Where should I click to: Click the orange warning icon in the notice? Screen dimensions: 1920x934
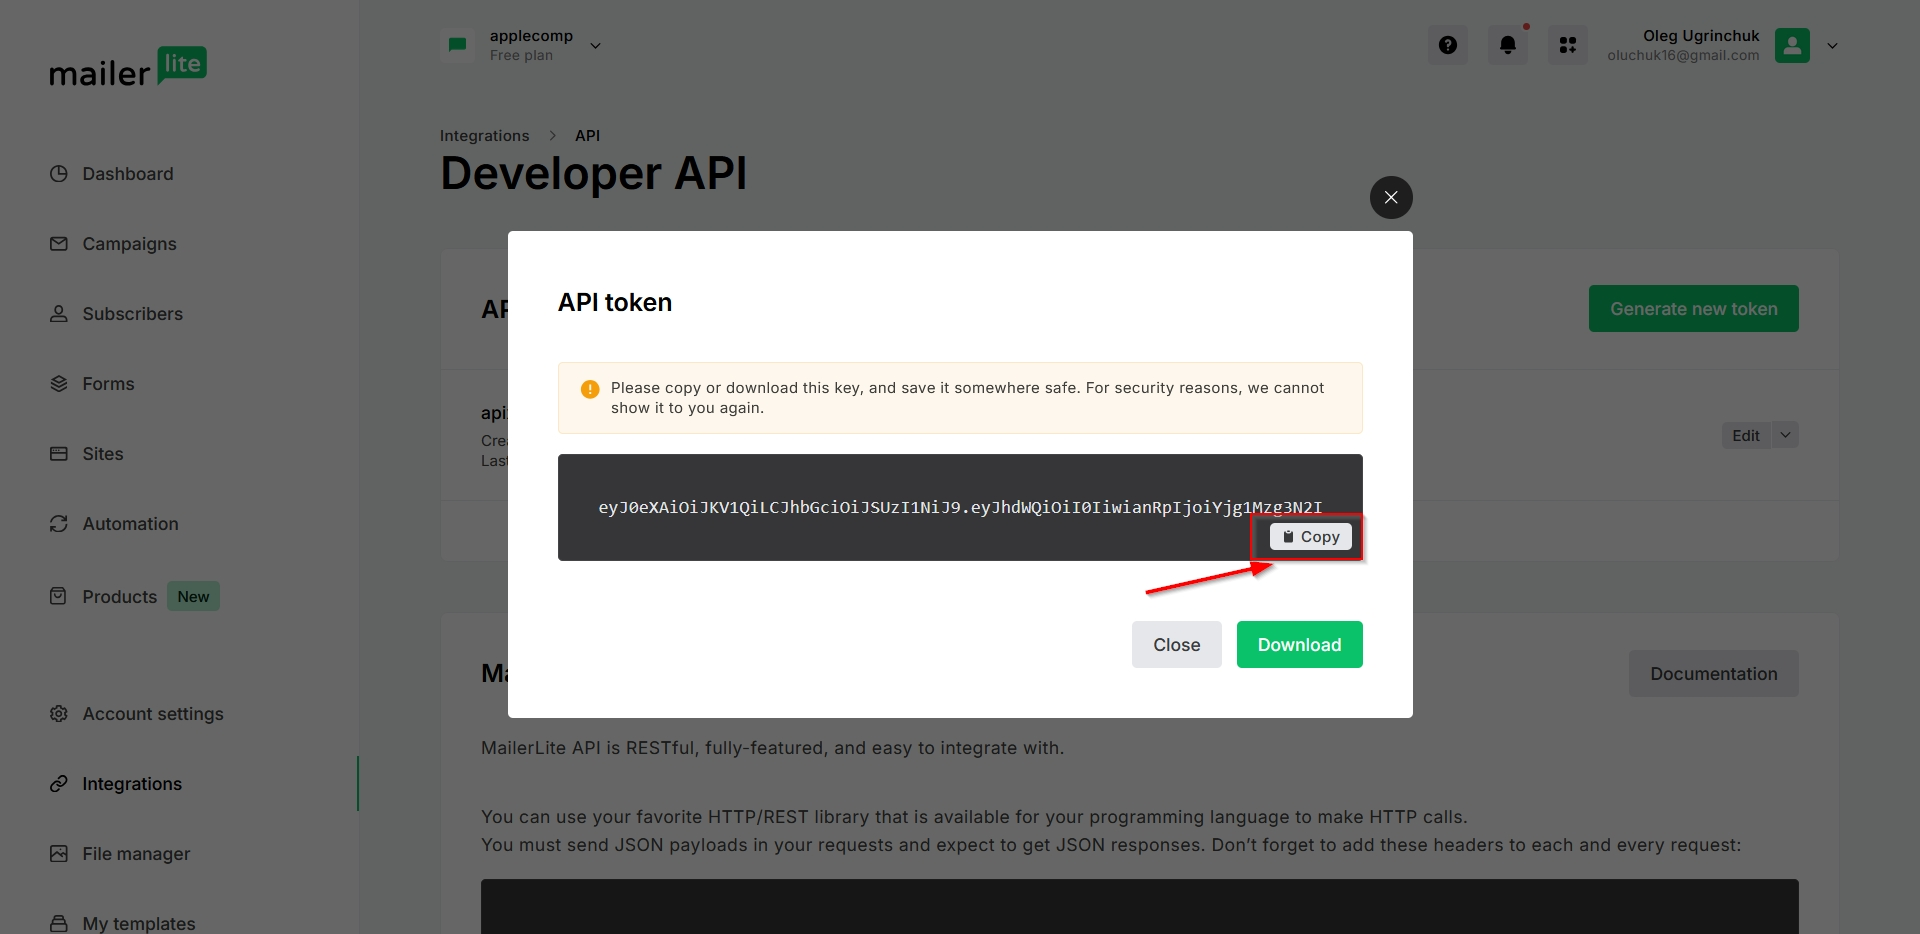[590, 389]
